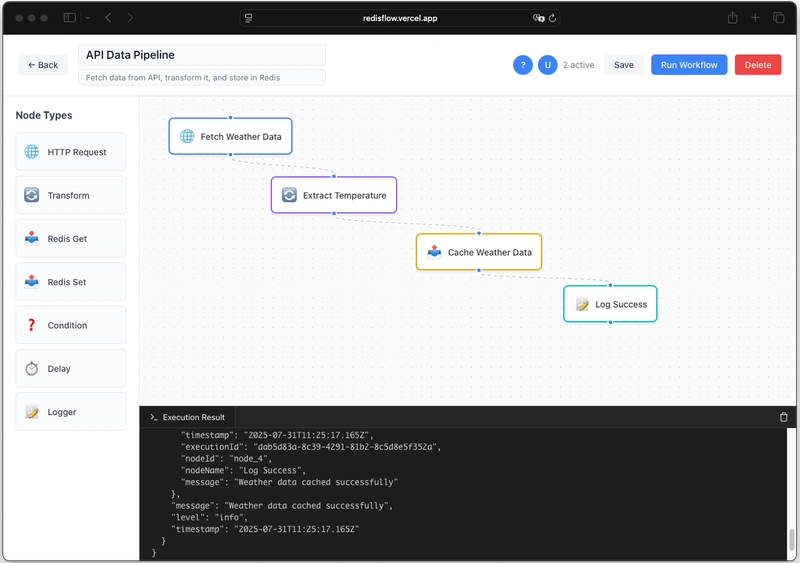Go back using the Back button
The width and height of the screenshot is (800, 563).
pyautogui.click(x=43, y=65)
